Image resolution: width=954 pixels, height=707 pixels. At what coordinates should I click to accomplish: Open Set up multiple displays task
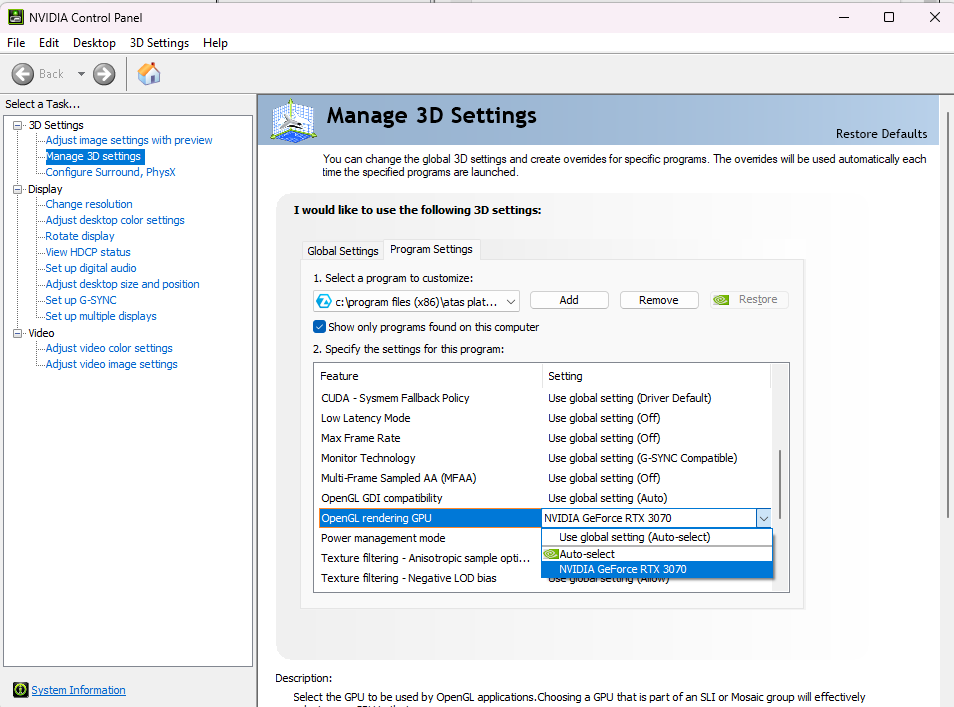click(101, 316)
